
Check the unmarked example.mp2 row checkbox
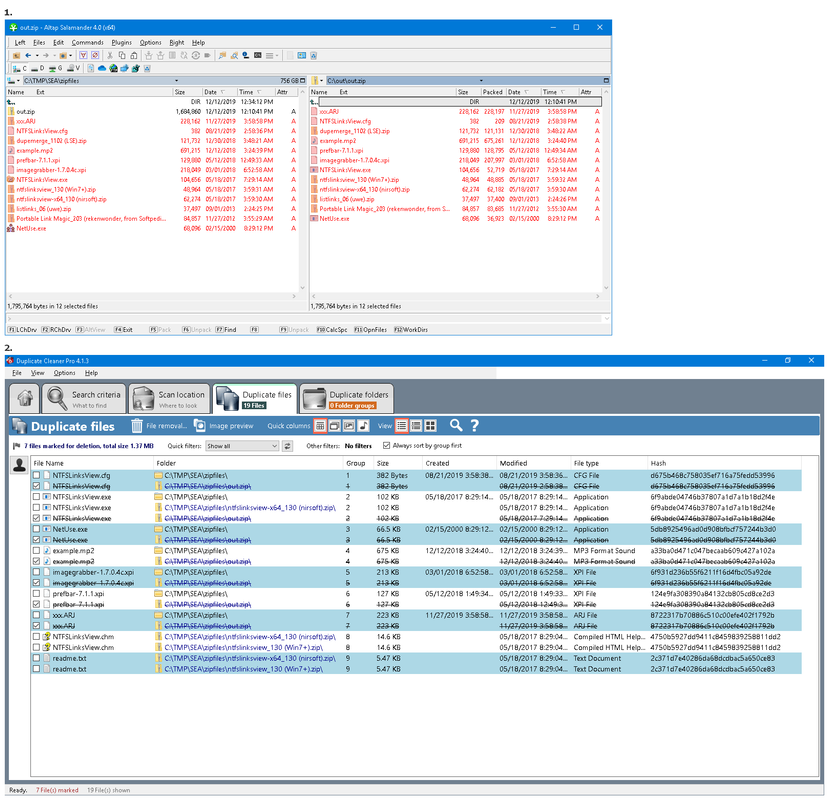tap(36, 550)
